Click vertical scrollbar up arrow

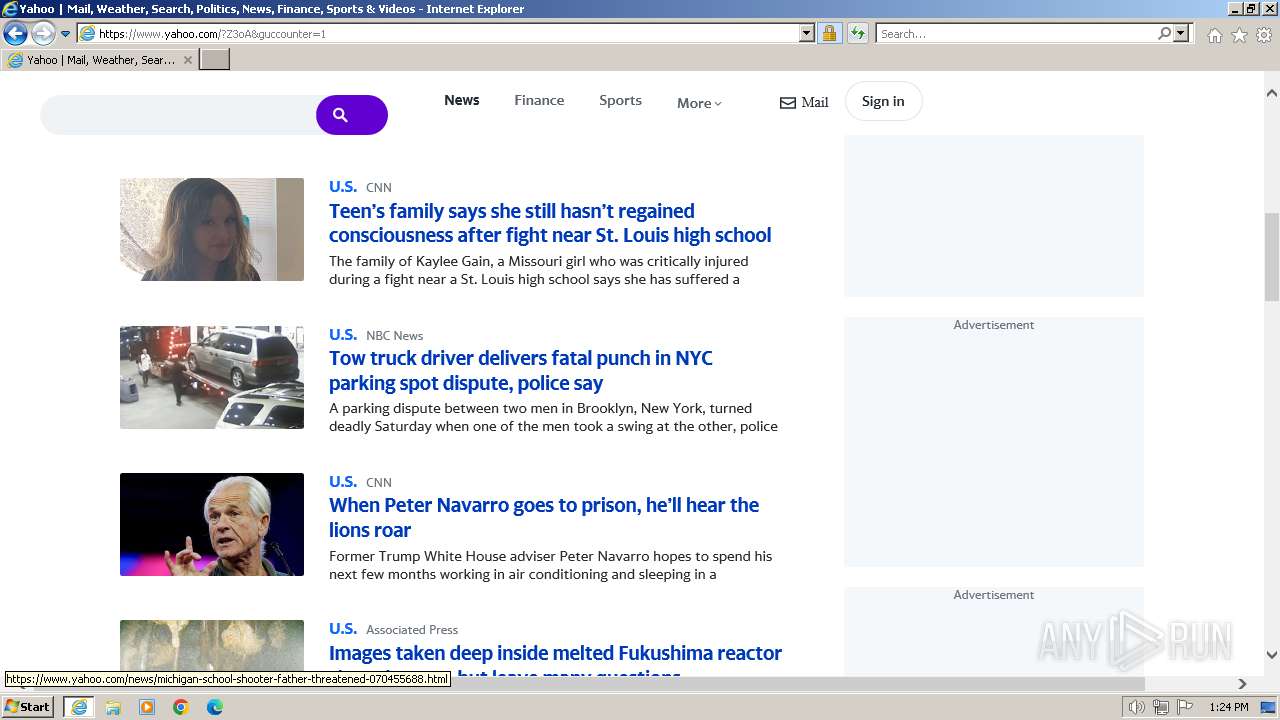click(x=1272, y=93)
